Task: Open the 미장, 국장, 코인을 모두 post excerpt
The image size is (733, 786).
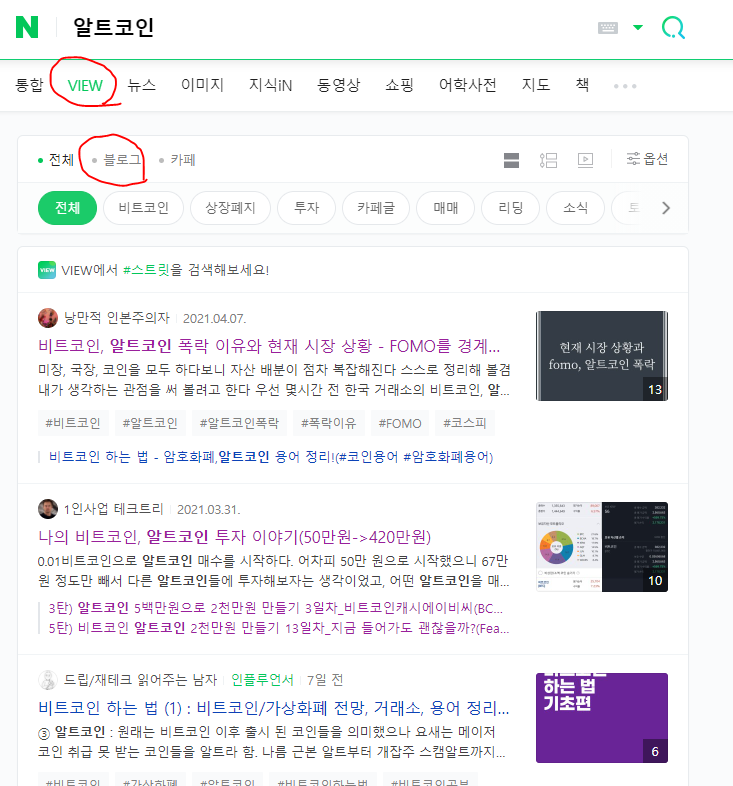Action: 274,380
